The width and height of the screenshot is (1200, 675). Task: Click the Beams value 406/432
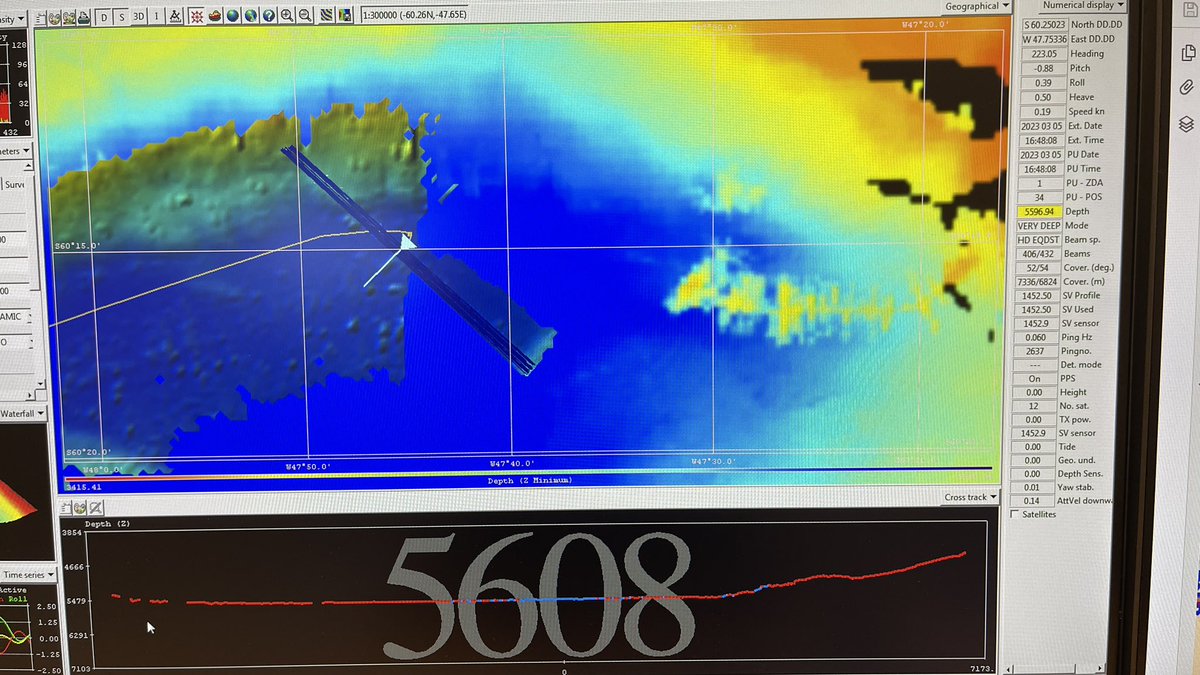tap(1038, 254)
